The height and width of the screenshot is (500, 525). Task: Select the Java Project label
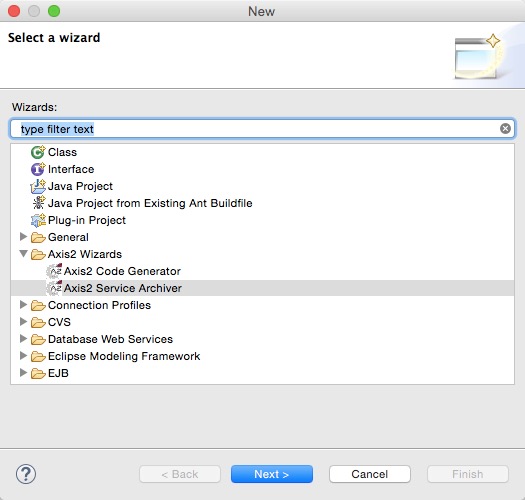[80, 186]
